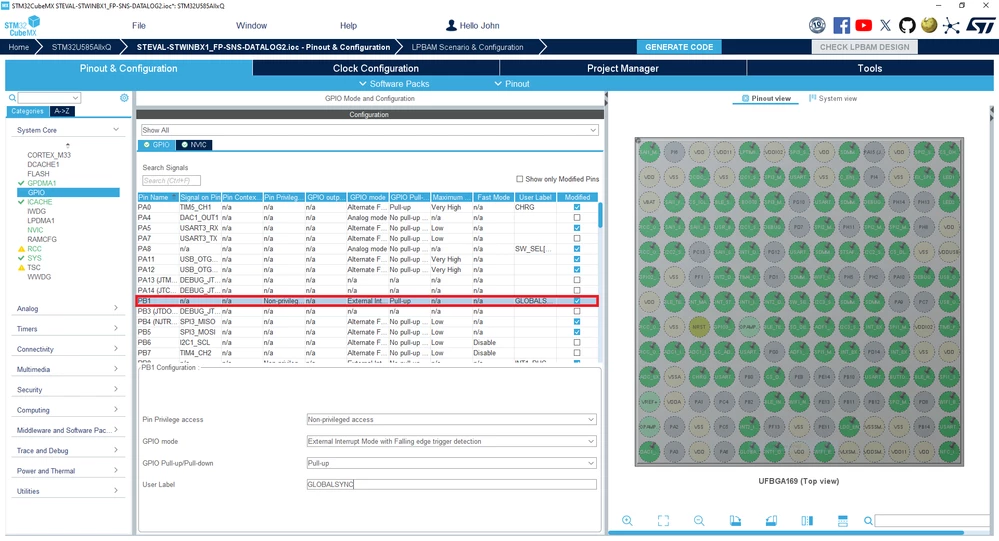Screen dimensions: 999x541
Task: Click the pin search magnifier icon
Action: (868, 521)
